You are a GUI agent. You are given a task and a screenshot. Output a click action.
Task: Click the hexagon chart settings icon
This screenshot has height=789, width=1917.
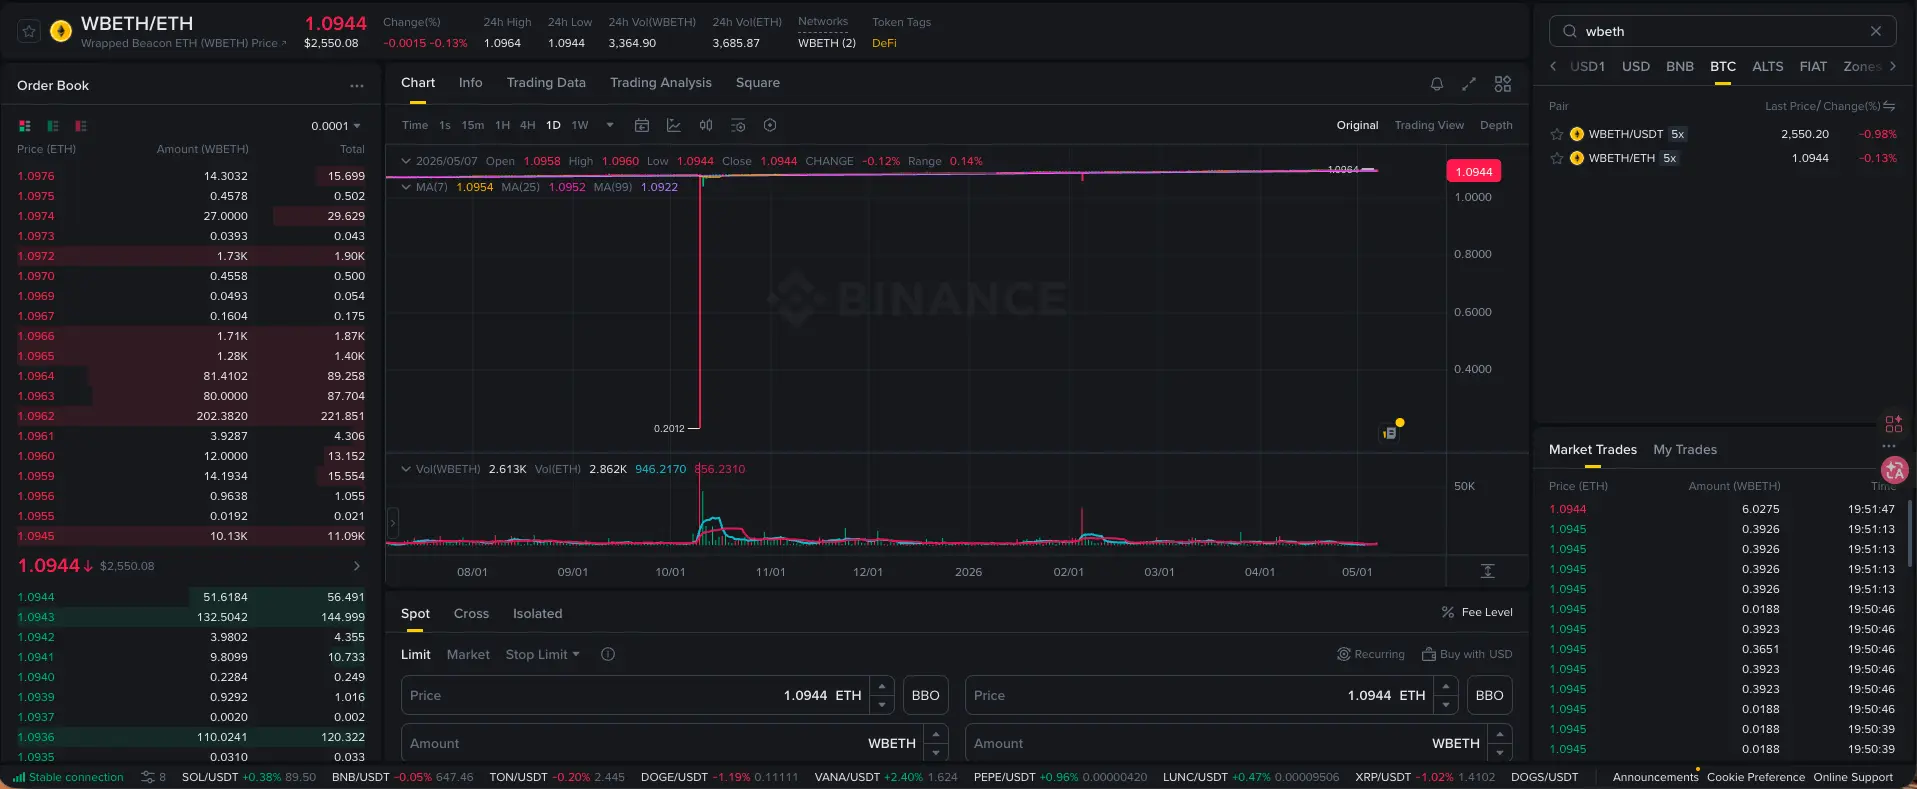770,125
